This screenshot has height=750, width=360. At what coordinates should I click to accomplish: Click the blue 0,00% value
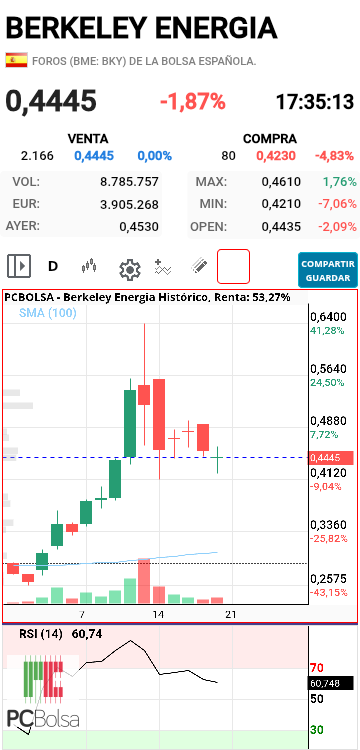click(154, 156)
